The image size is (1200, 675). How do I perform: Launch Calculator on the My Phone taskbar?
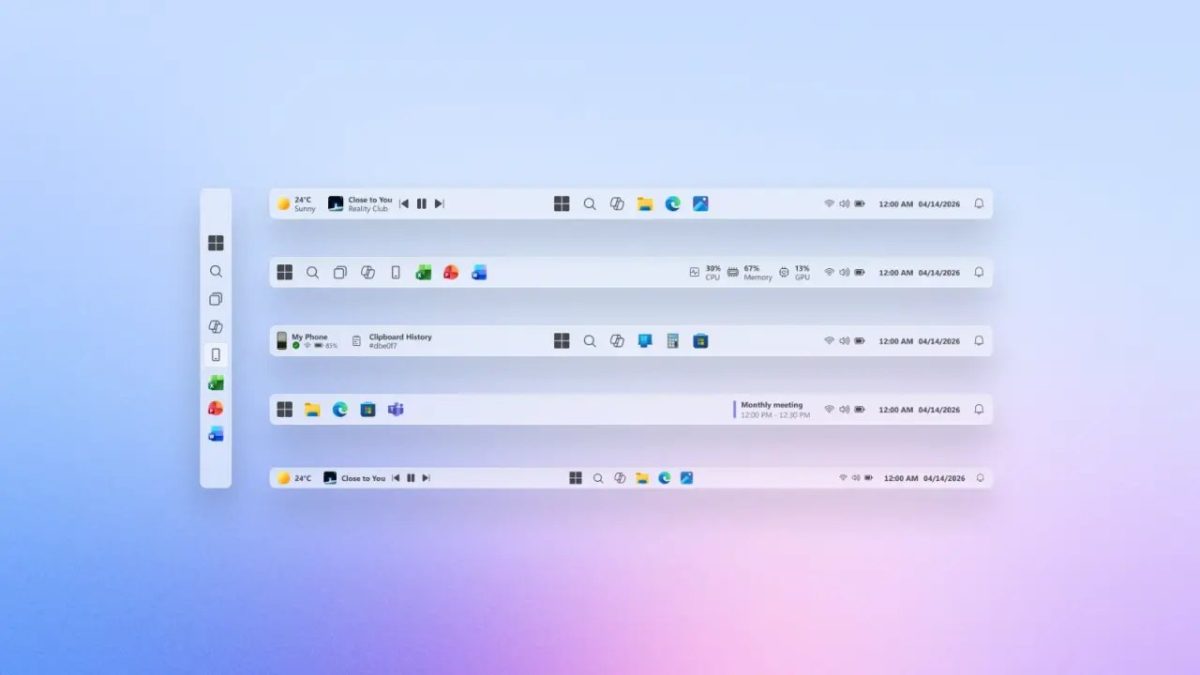click(x=673, y=341)
